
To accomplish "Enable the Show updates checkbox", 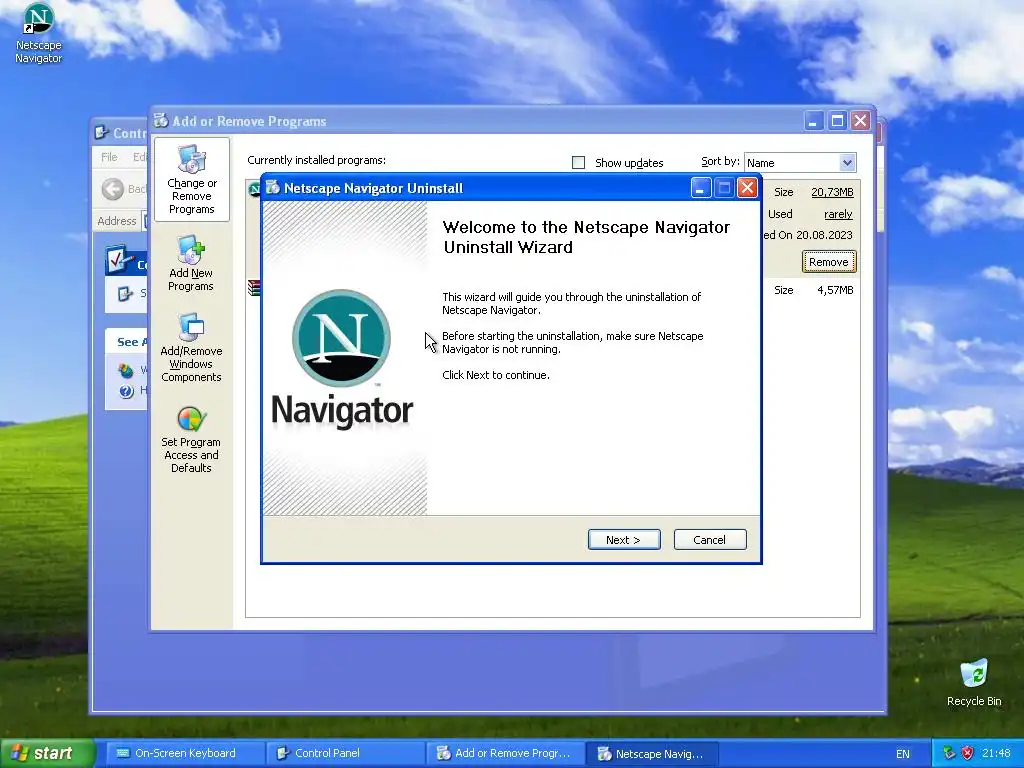I will pyautogui.click(x=579, y=163).
